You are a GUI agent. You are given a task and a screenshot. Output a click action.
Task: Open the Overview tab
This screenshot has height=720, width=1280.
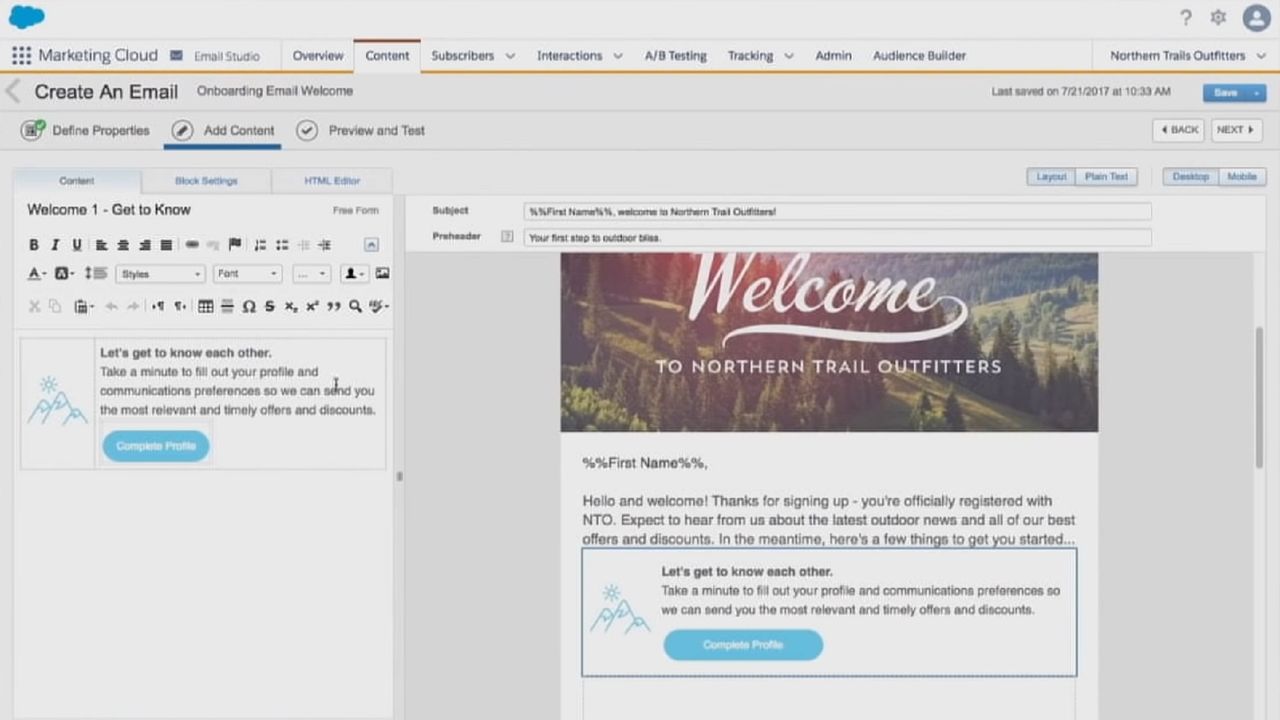point(318,56)
